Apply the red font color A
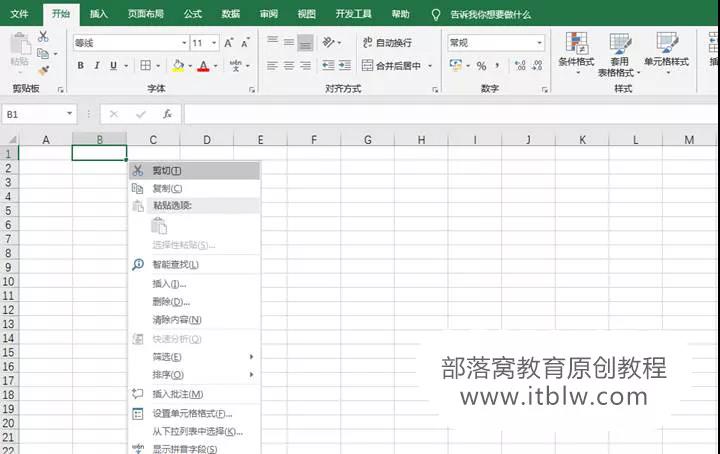This screenshot has height=454, width=720. [x=203, y=66]
